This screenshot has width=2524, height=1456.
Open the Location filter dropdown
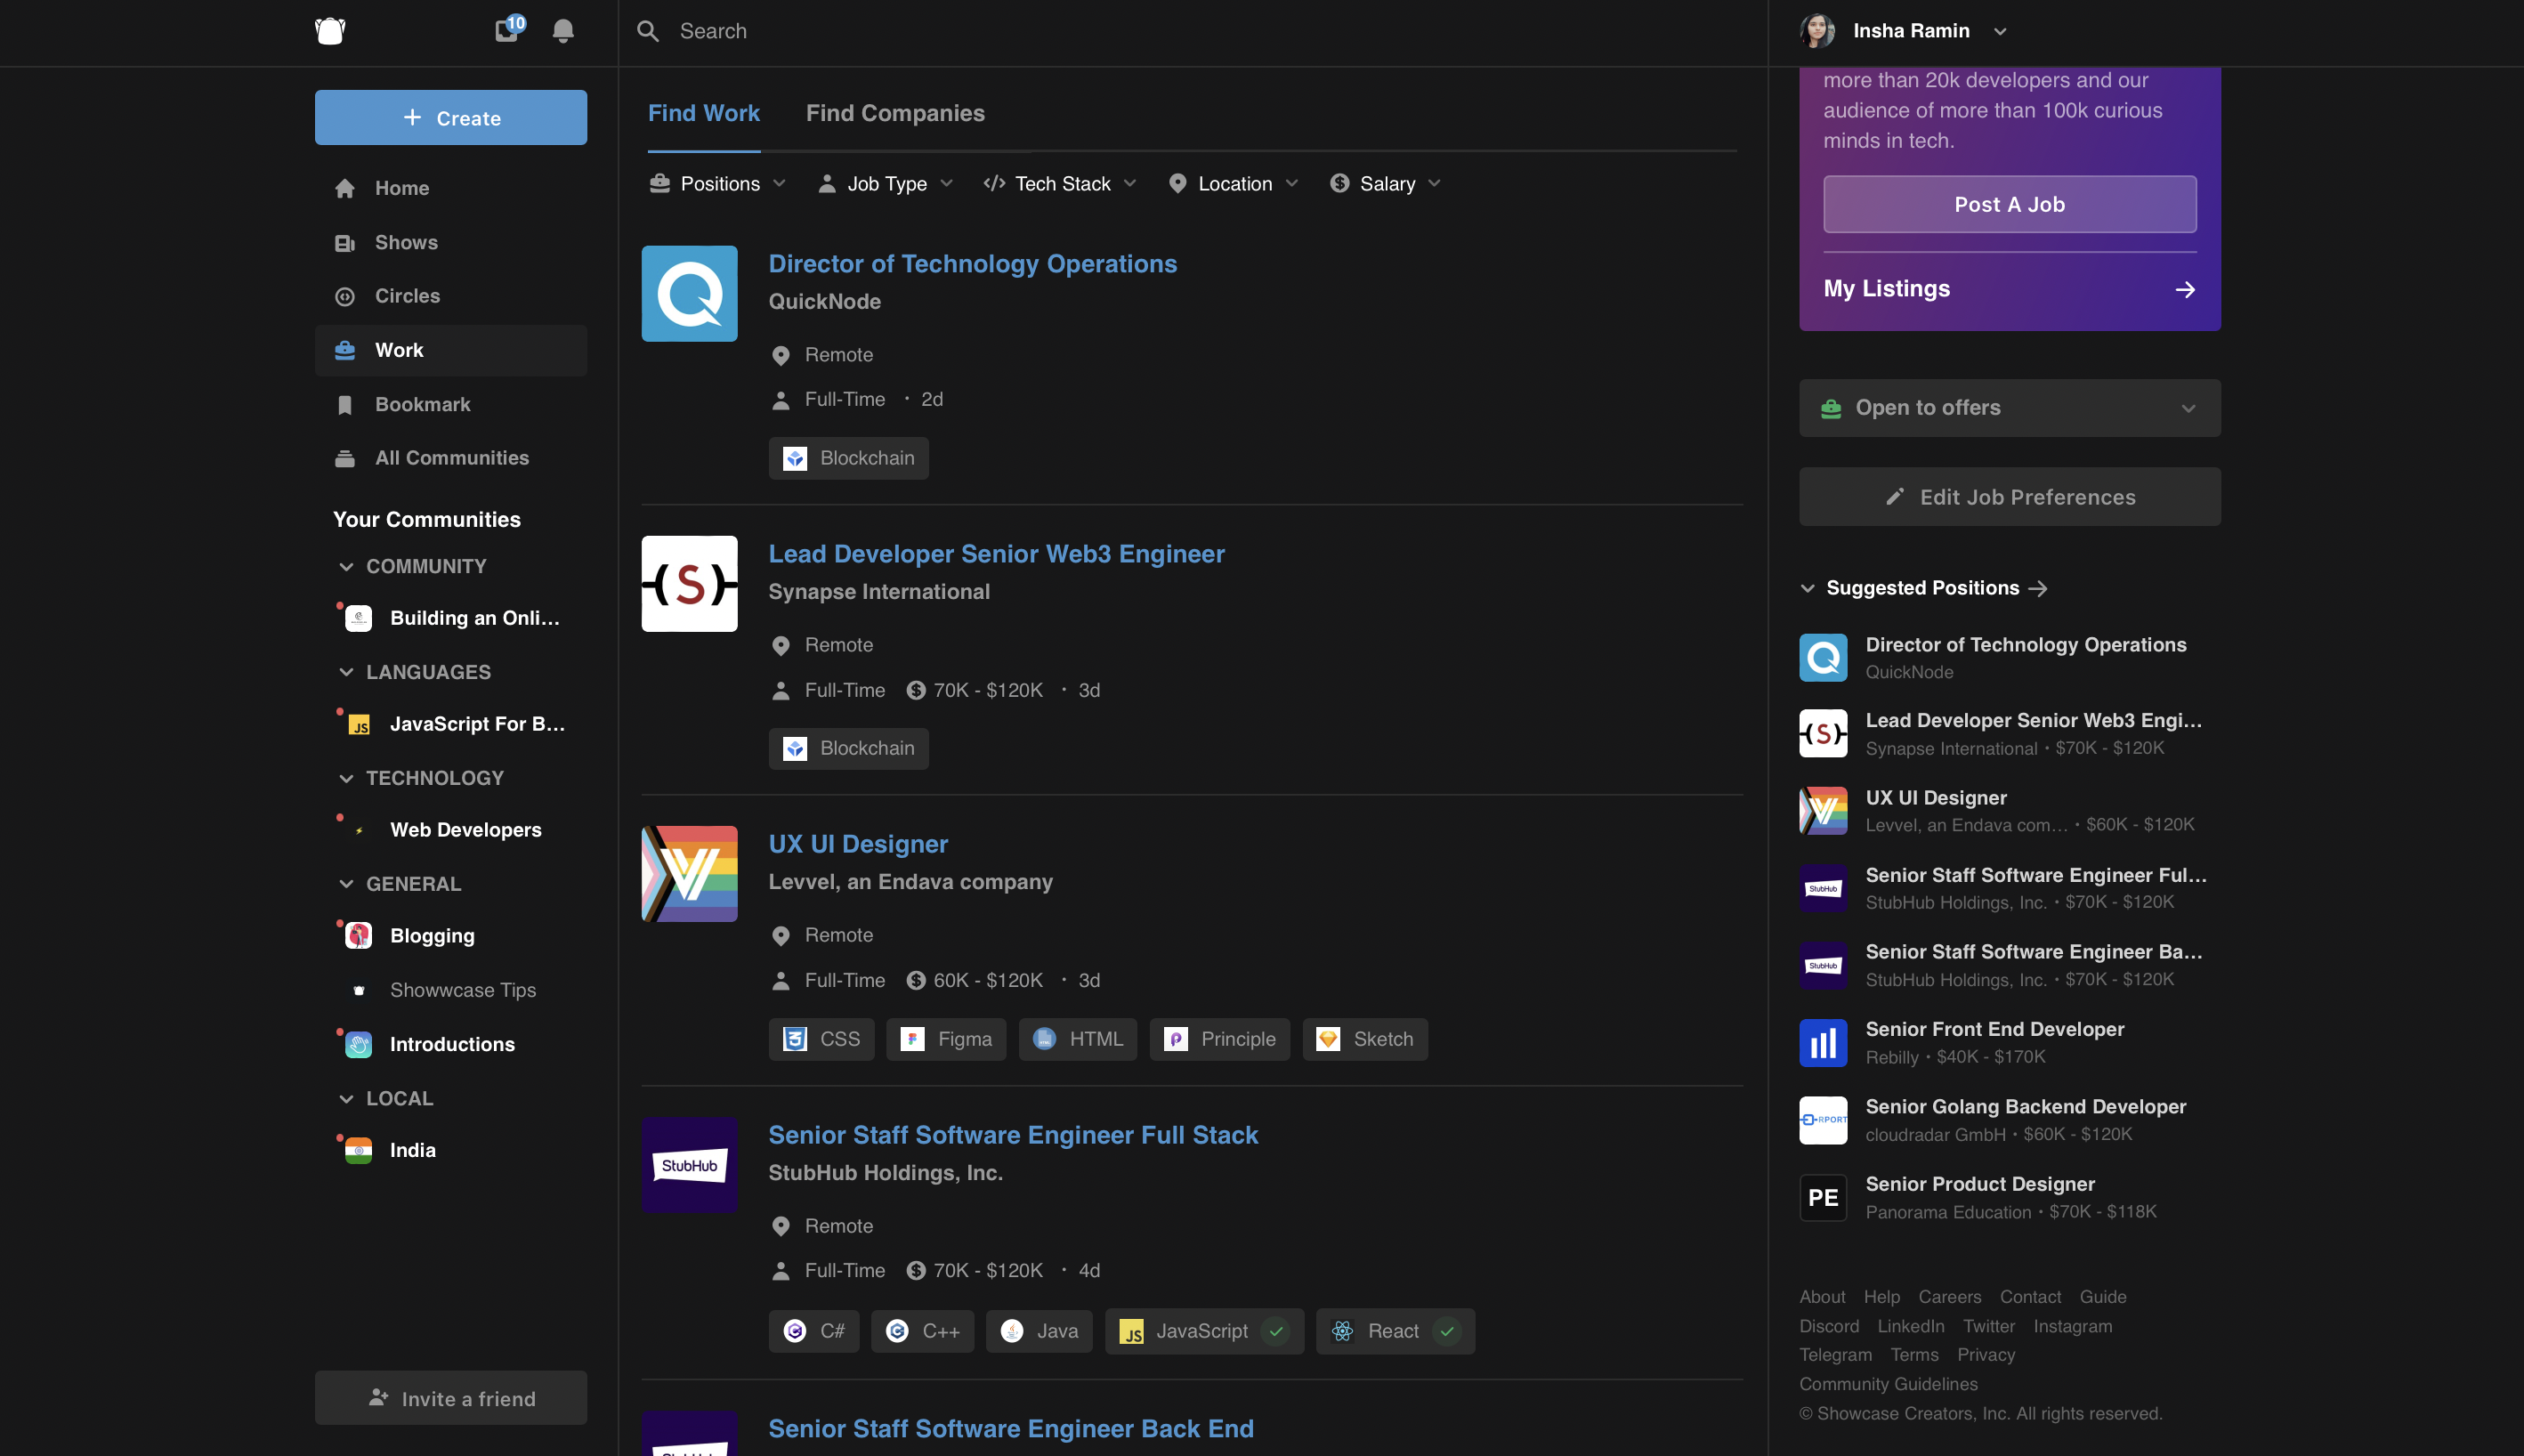click(1234, 184)
